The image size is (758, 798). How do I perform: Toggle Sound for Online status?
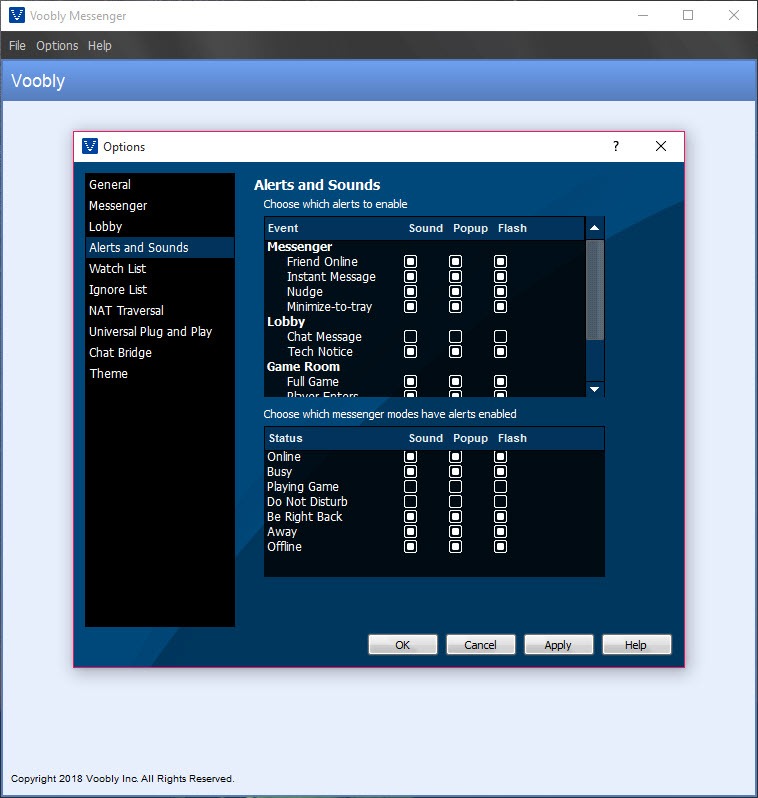tap(410, 457)
